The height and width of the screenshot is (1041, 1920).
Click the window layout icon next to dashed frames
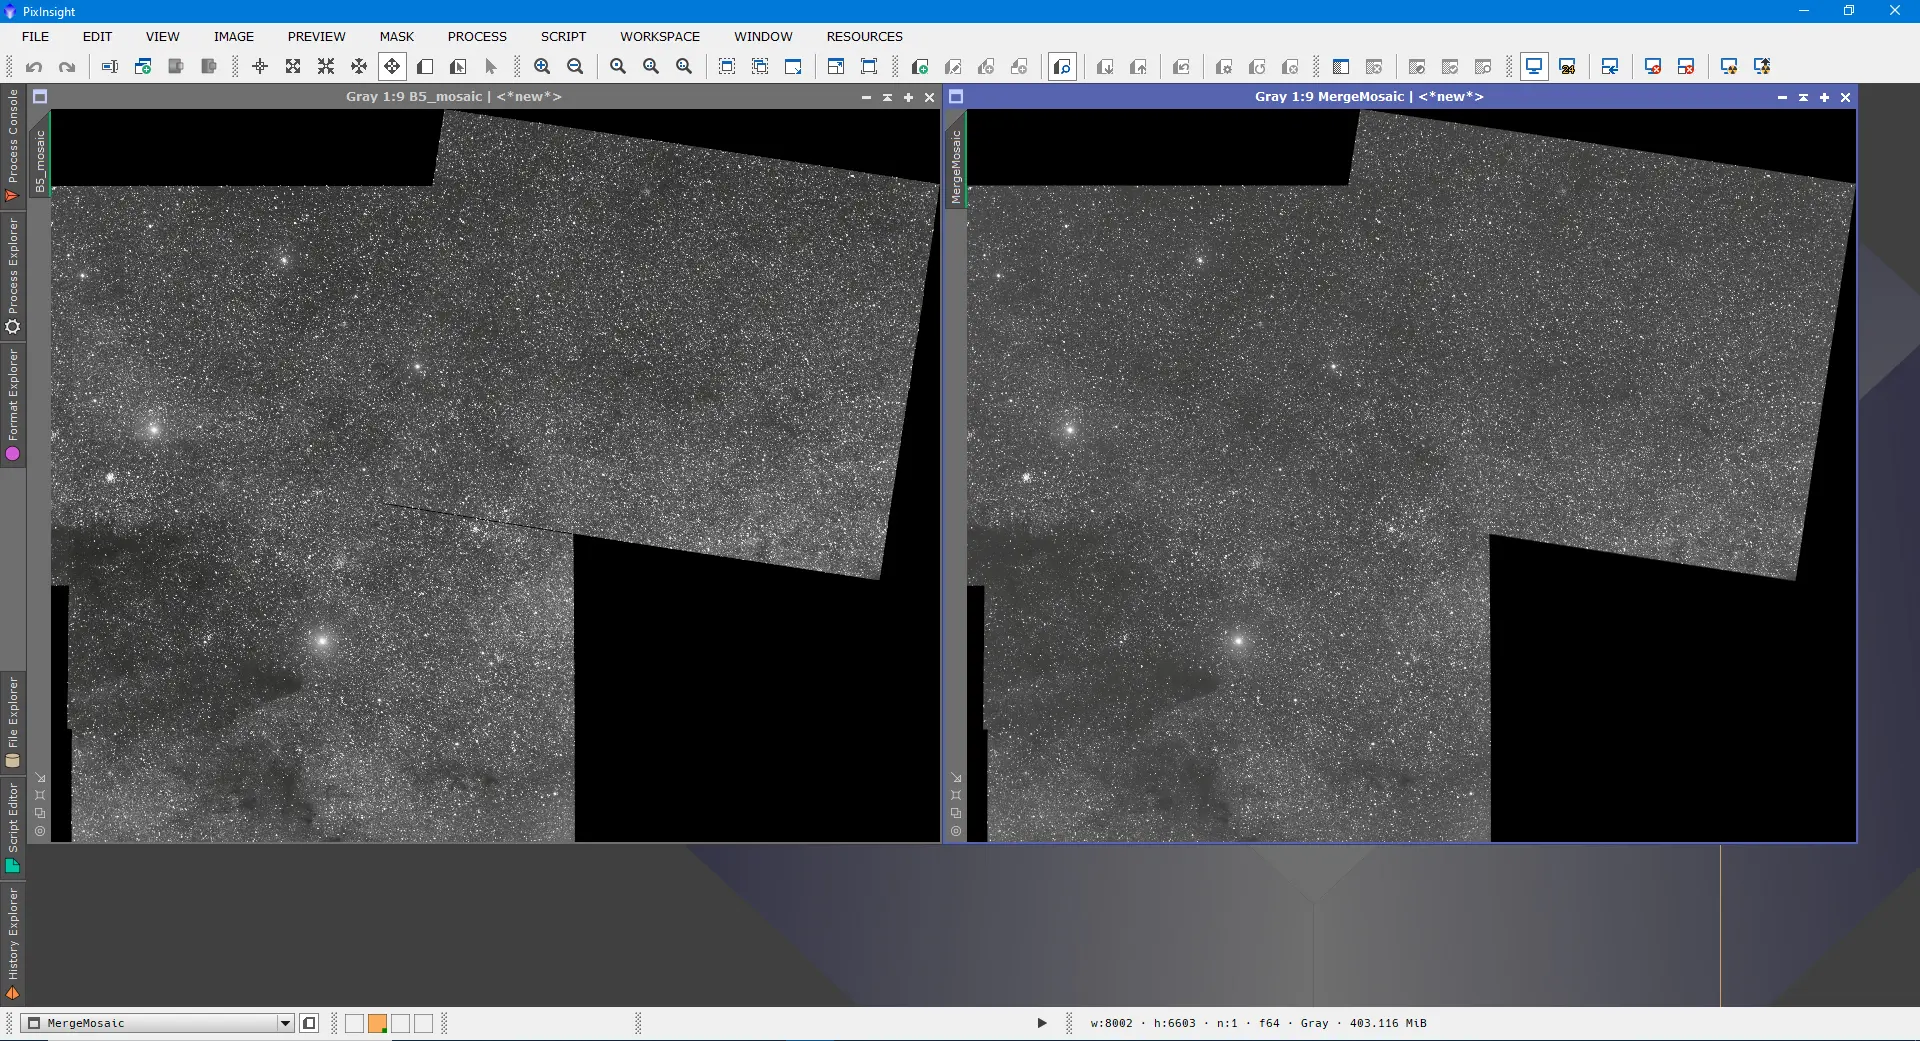coord(793,67)
